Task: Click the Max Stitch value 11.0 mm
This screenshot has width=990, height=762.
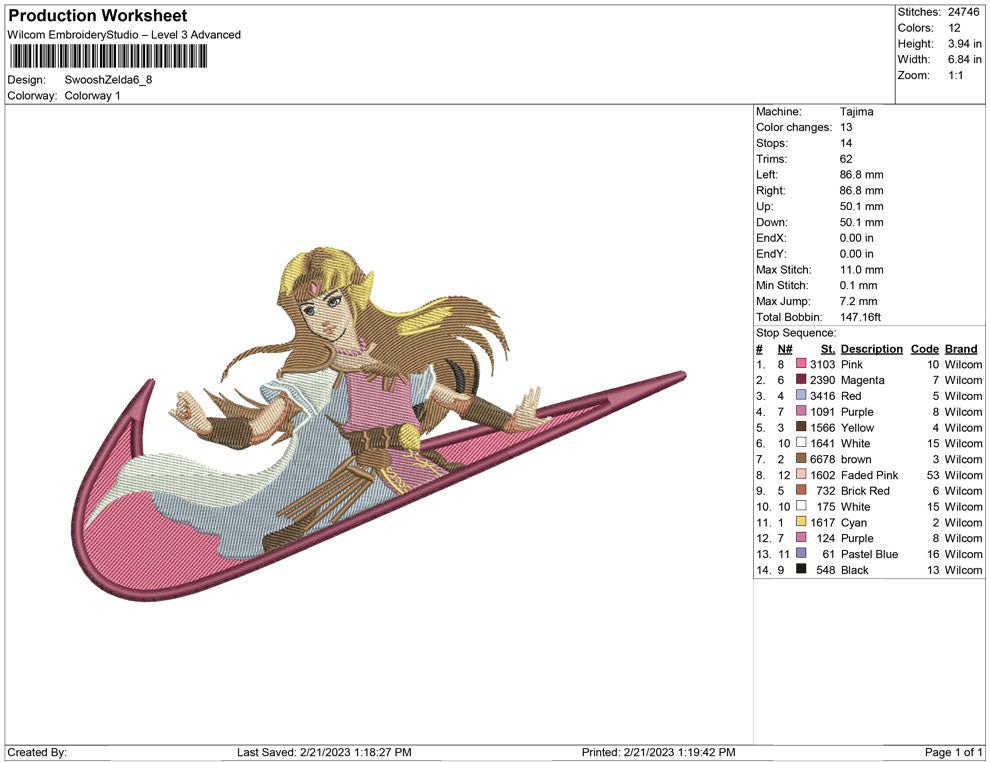Action: pos(861,269)
